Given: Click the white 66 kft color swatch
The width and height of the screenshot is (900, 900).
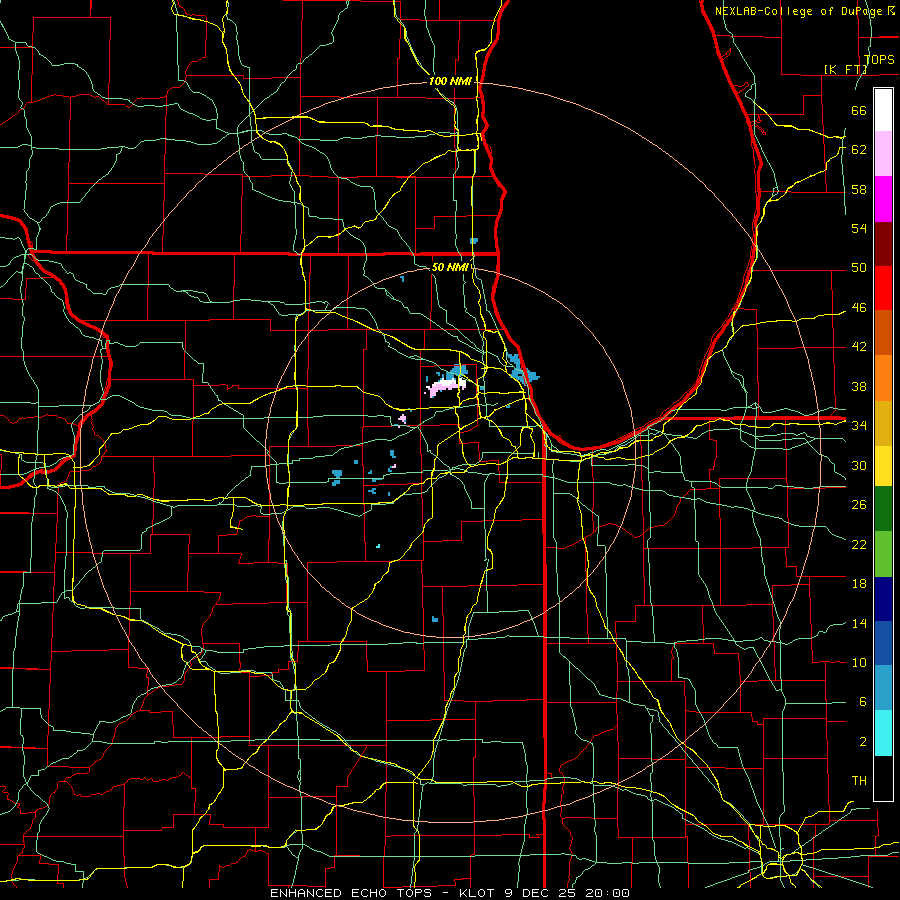Looking at the screenshot, I should [883, 110].
